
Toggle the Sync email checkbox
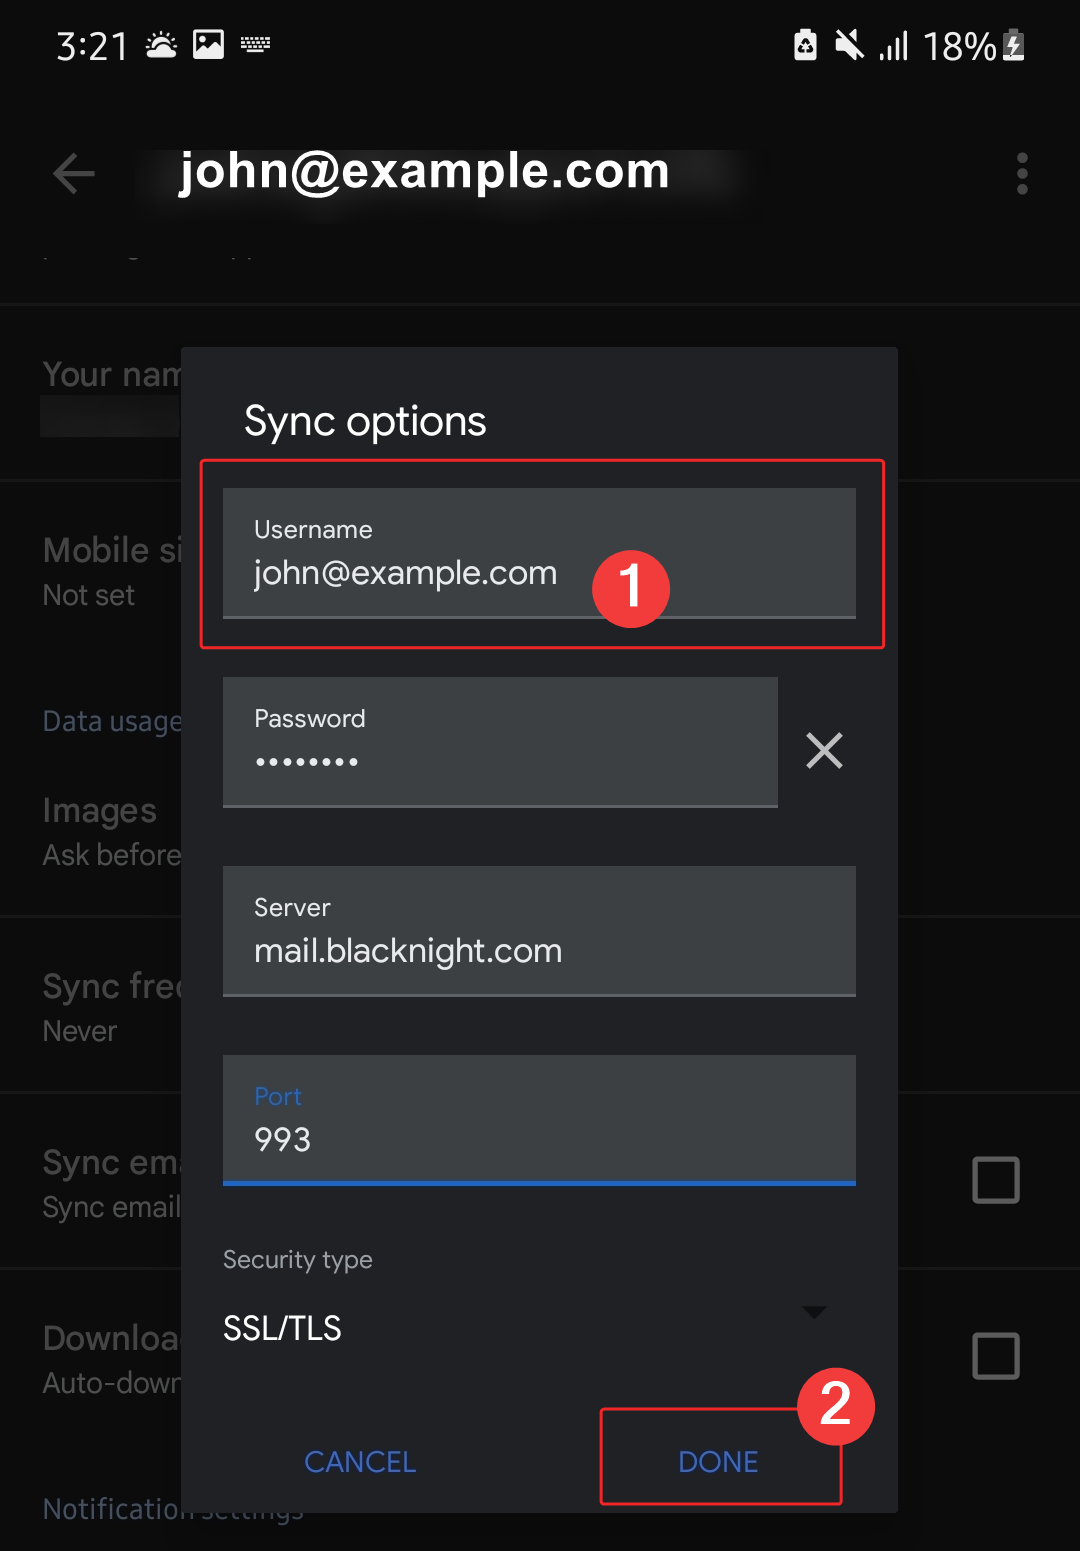(x=996, y=1181)
